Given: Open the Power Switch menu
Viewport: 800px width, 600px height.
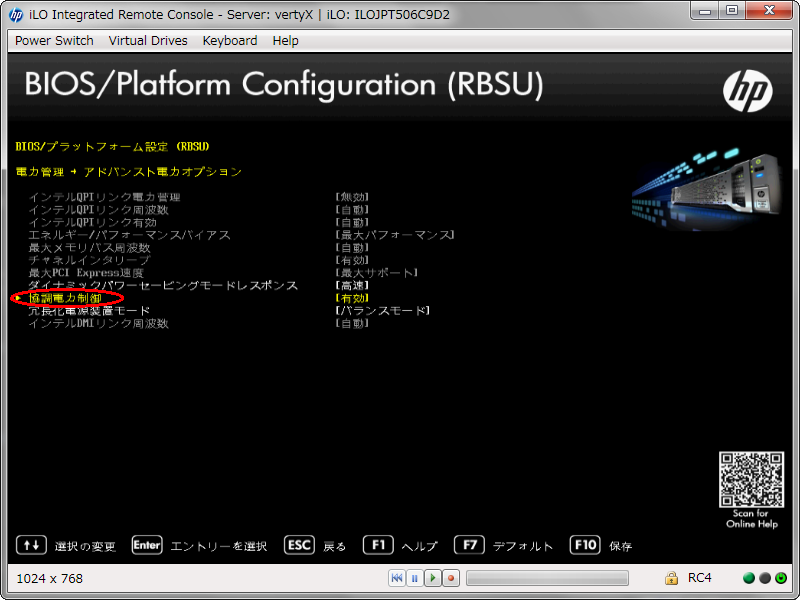Looking at the screenshot, I should (x=54, y=41).
